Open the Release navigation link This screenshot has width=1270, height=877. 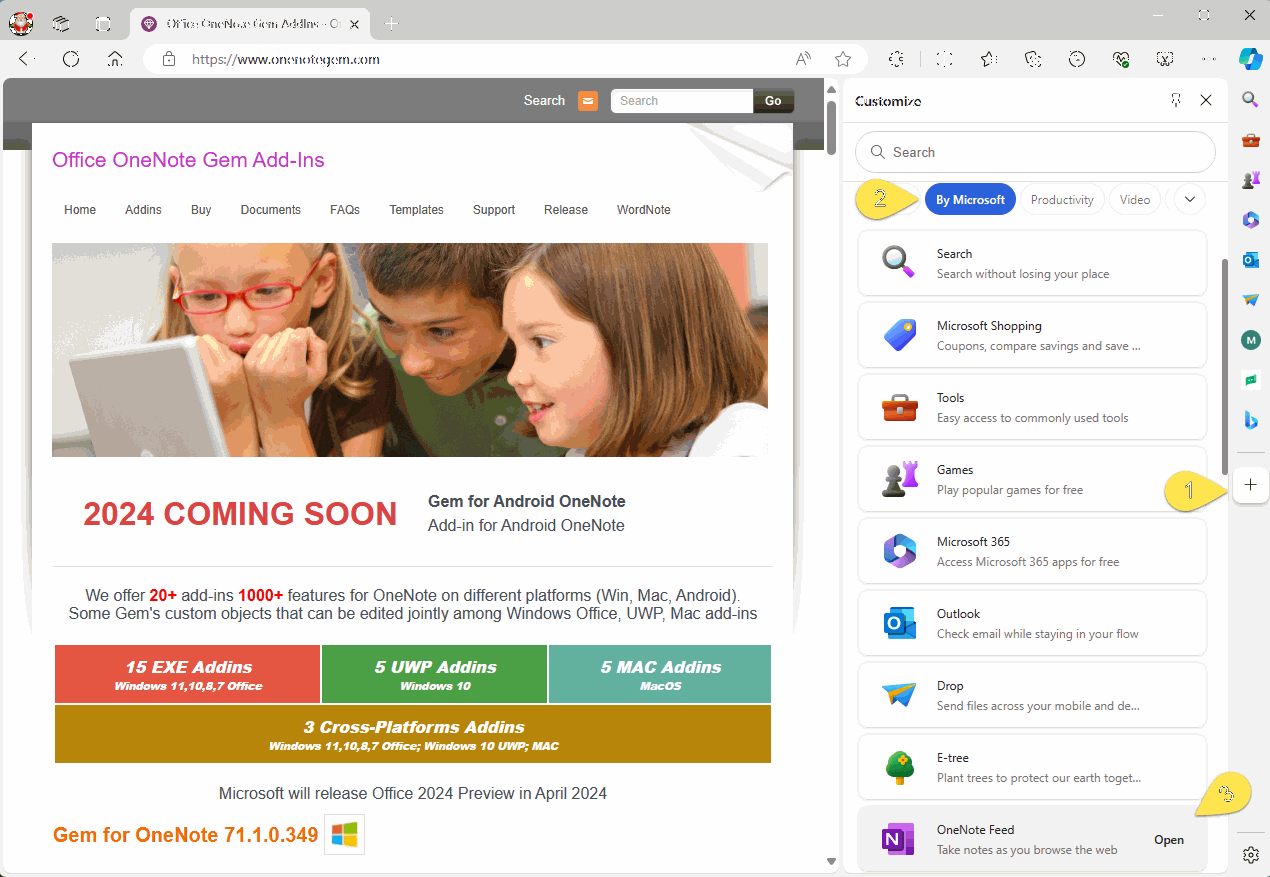[566, 210]
